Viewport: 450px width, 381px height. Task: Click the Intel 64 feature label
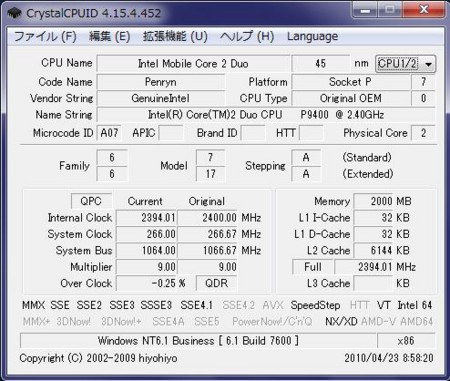coord(415,305)
